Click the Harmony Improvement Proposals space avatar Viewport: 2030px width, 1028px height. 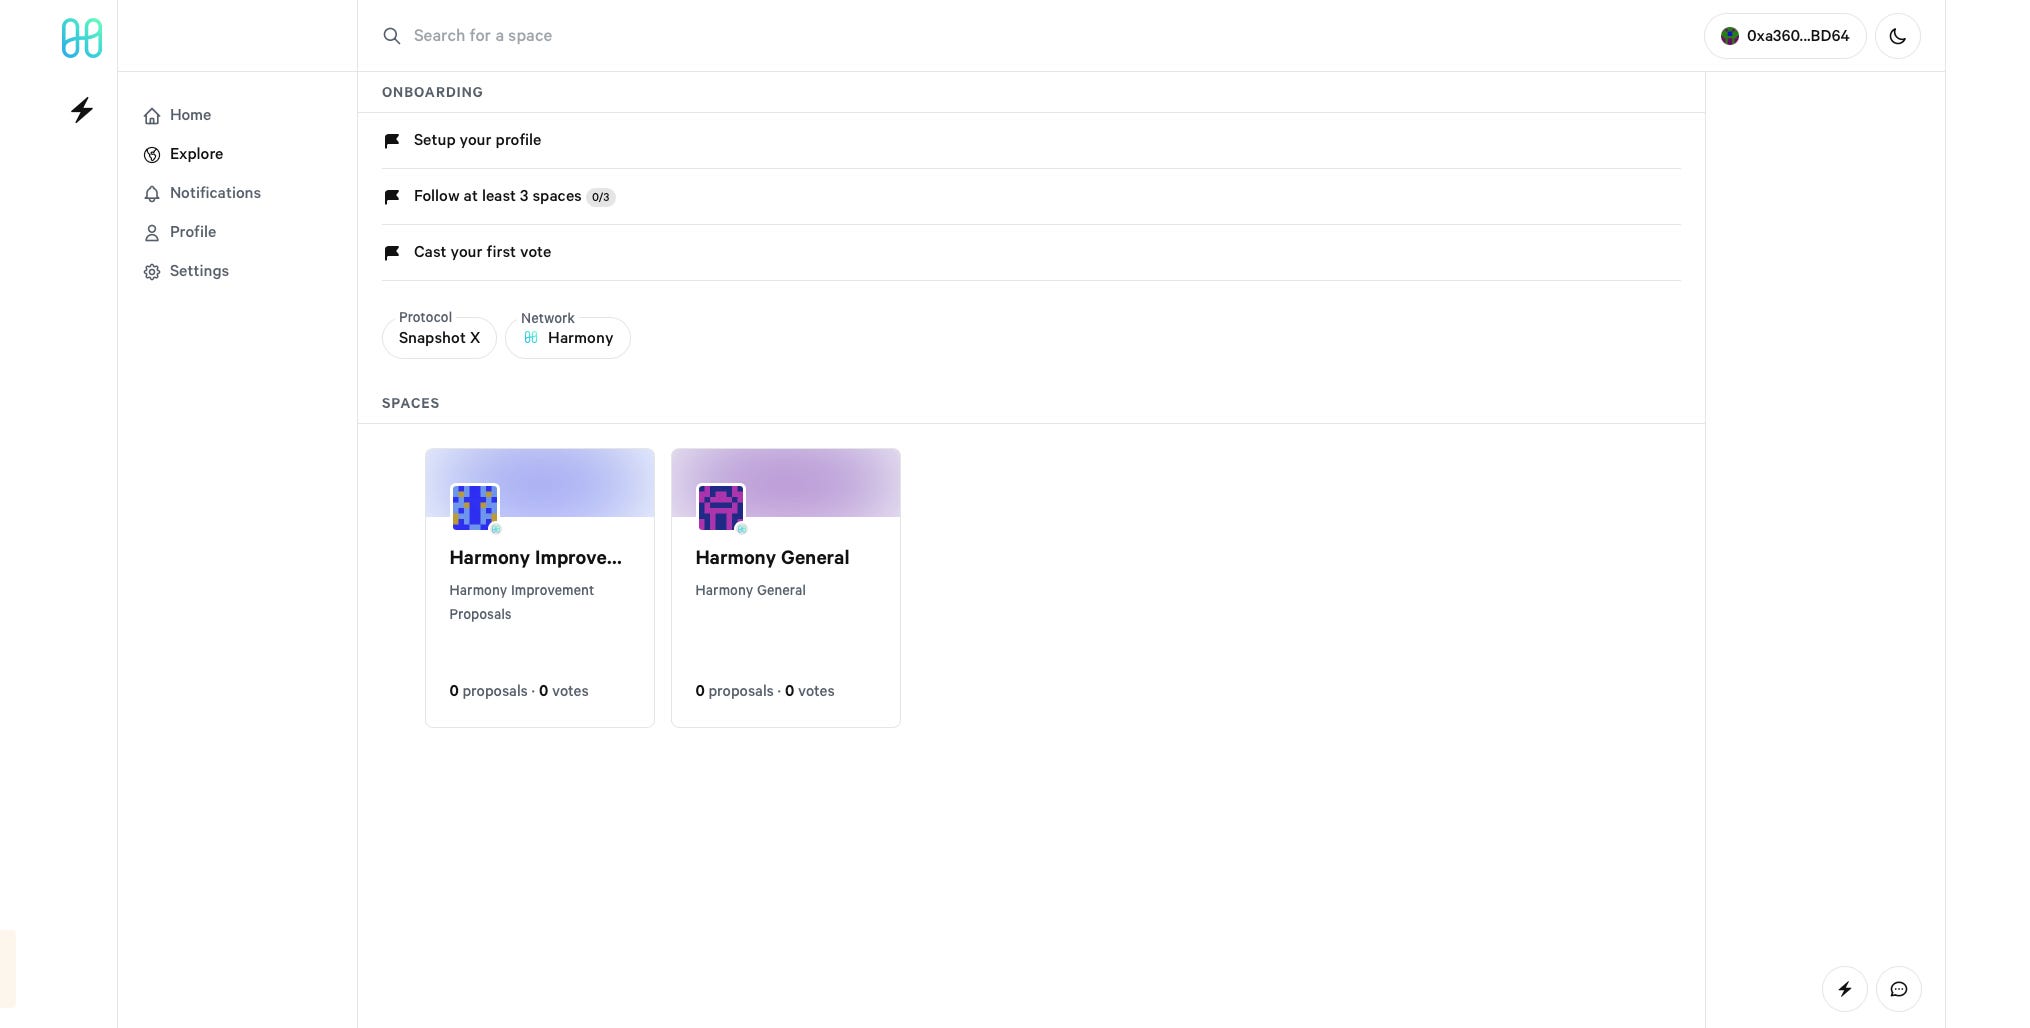475,508
